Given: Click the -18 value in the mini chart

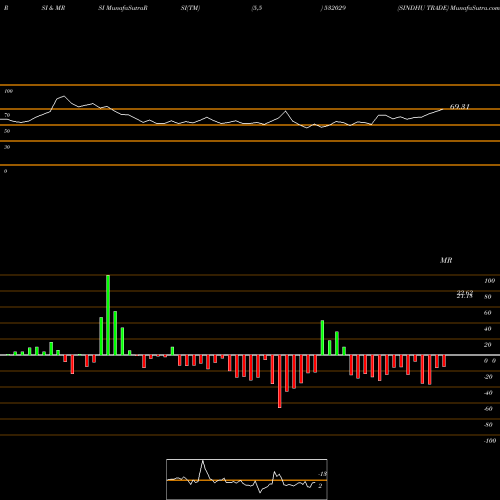Looking at the screenshot, I should (323, 474).
